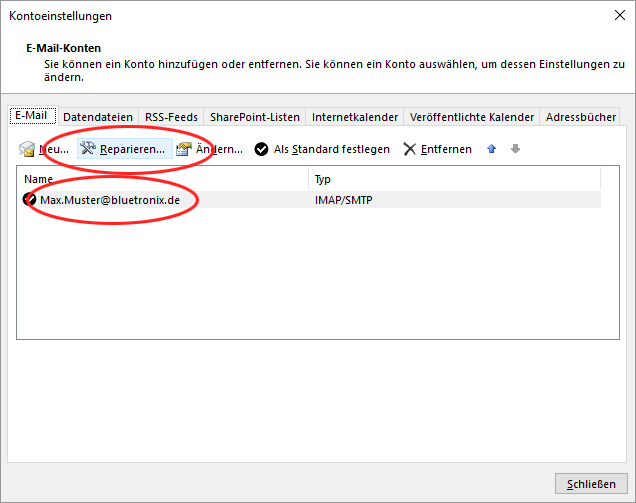Click the Schließen button
The height and width of the screenshot is (503, 636).
[591, 484]
